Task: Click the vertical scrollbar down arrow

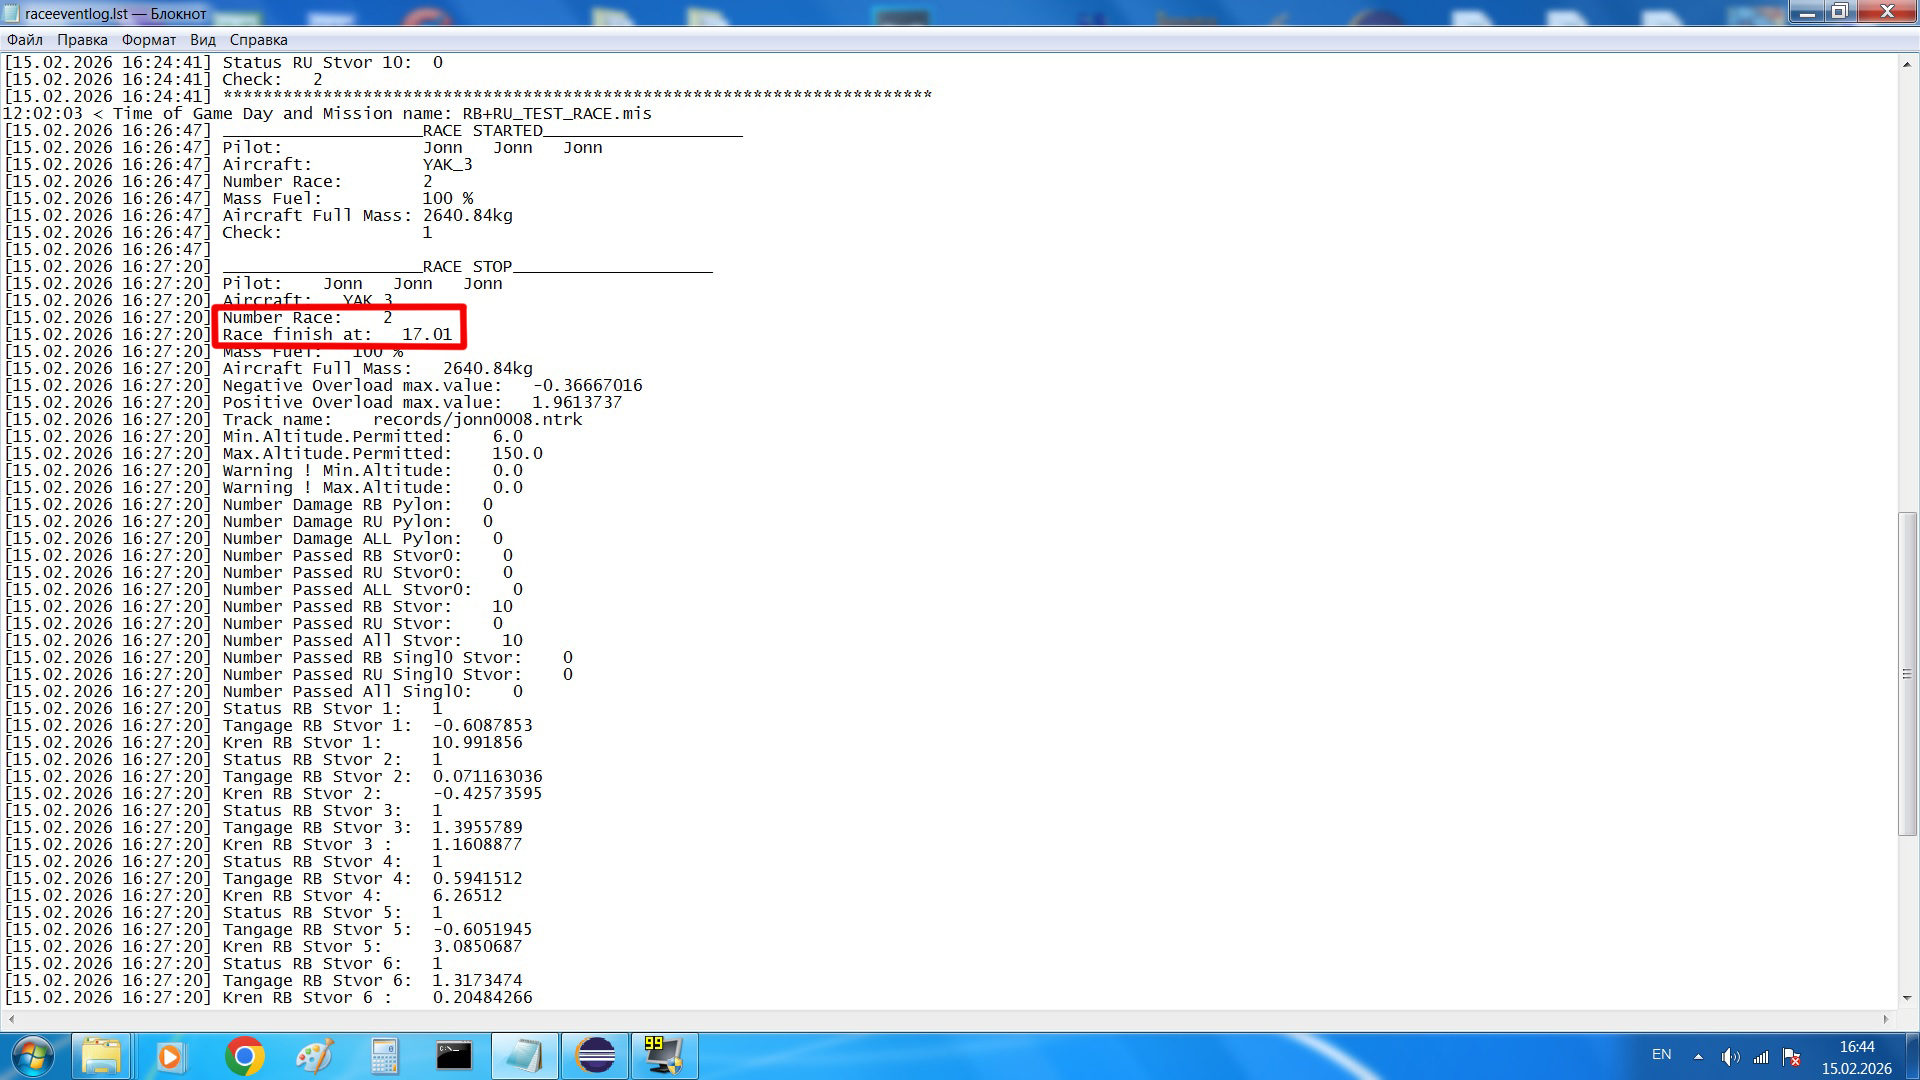Action: pos(1907,998)
